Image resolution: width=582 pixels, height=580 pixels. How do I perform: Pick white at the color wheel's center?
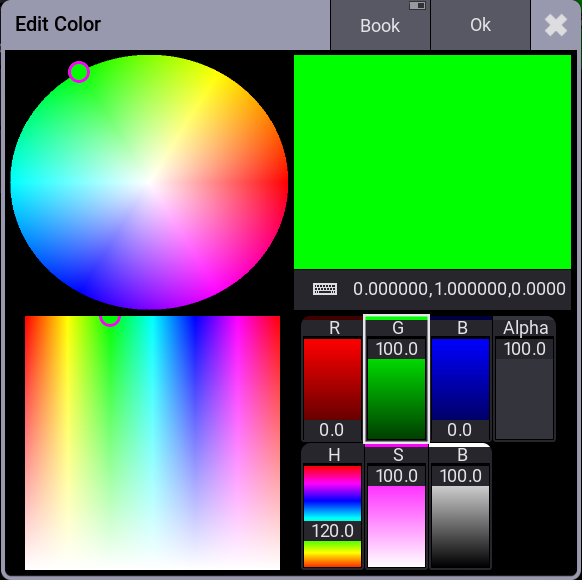click(149, 182)
